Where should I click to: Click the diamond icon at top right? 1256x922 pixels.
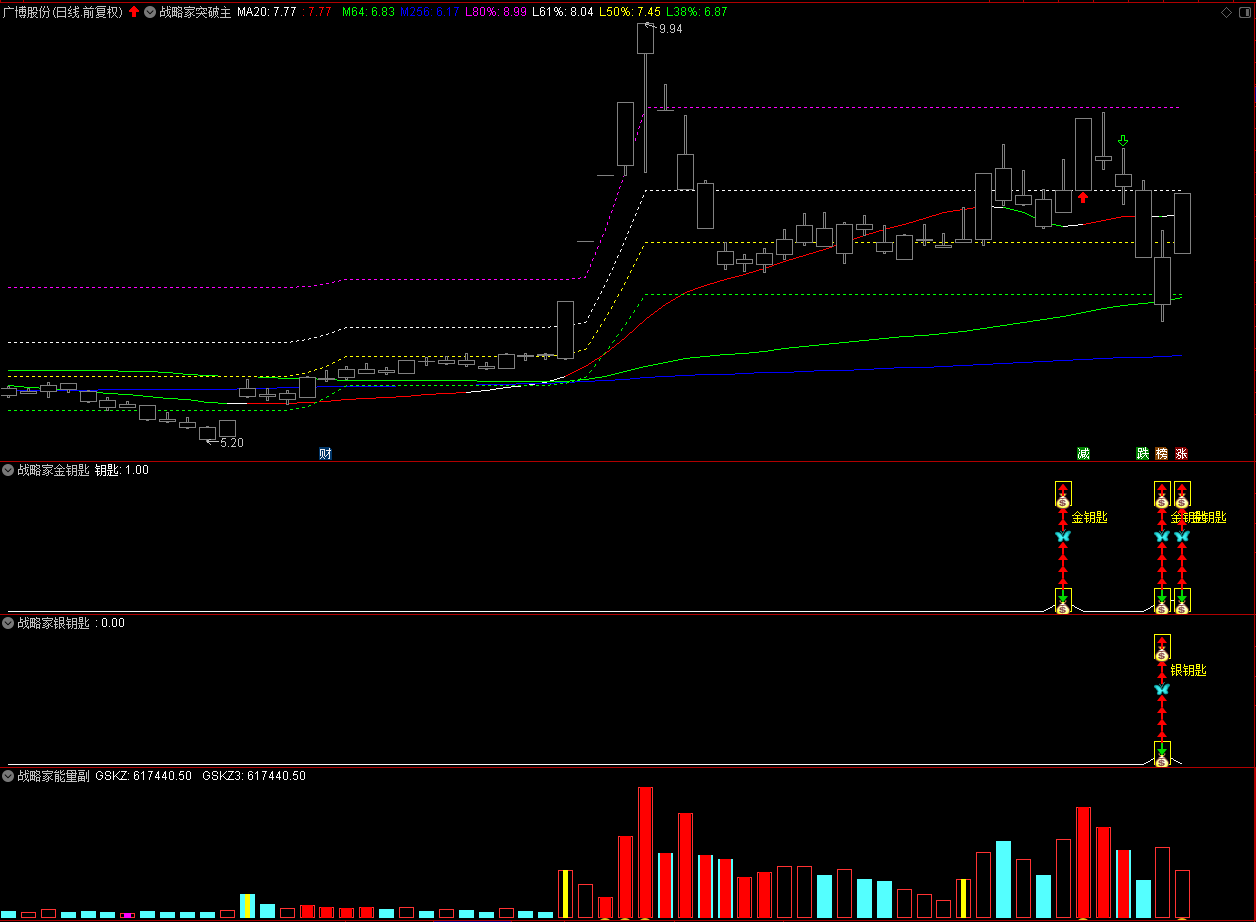pos(1226,13)
